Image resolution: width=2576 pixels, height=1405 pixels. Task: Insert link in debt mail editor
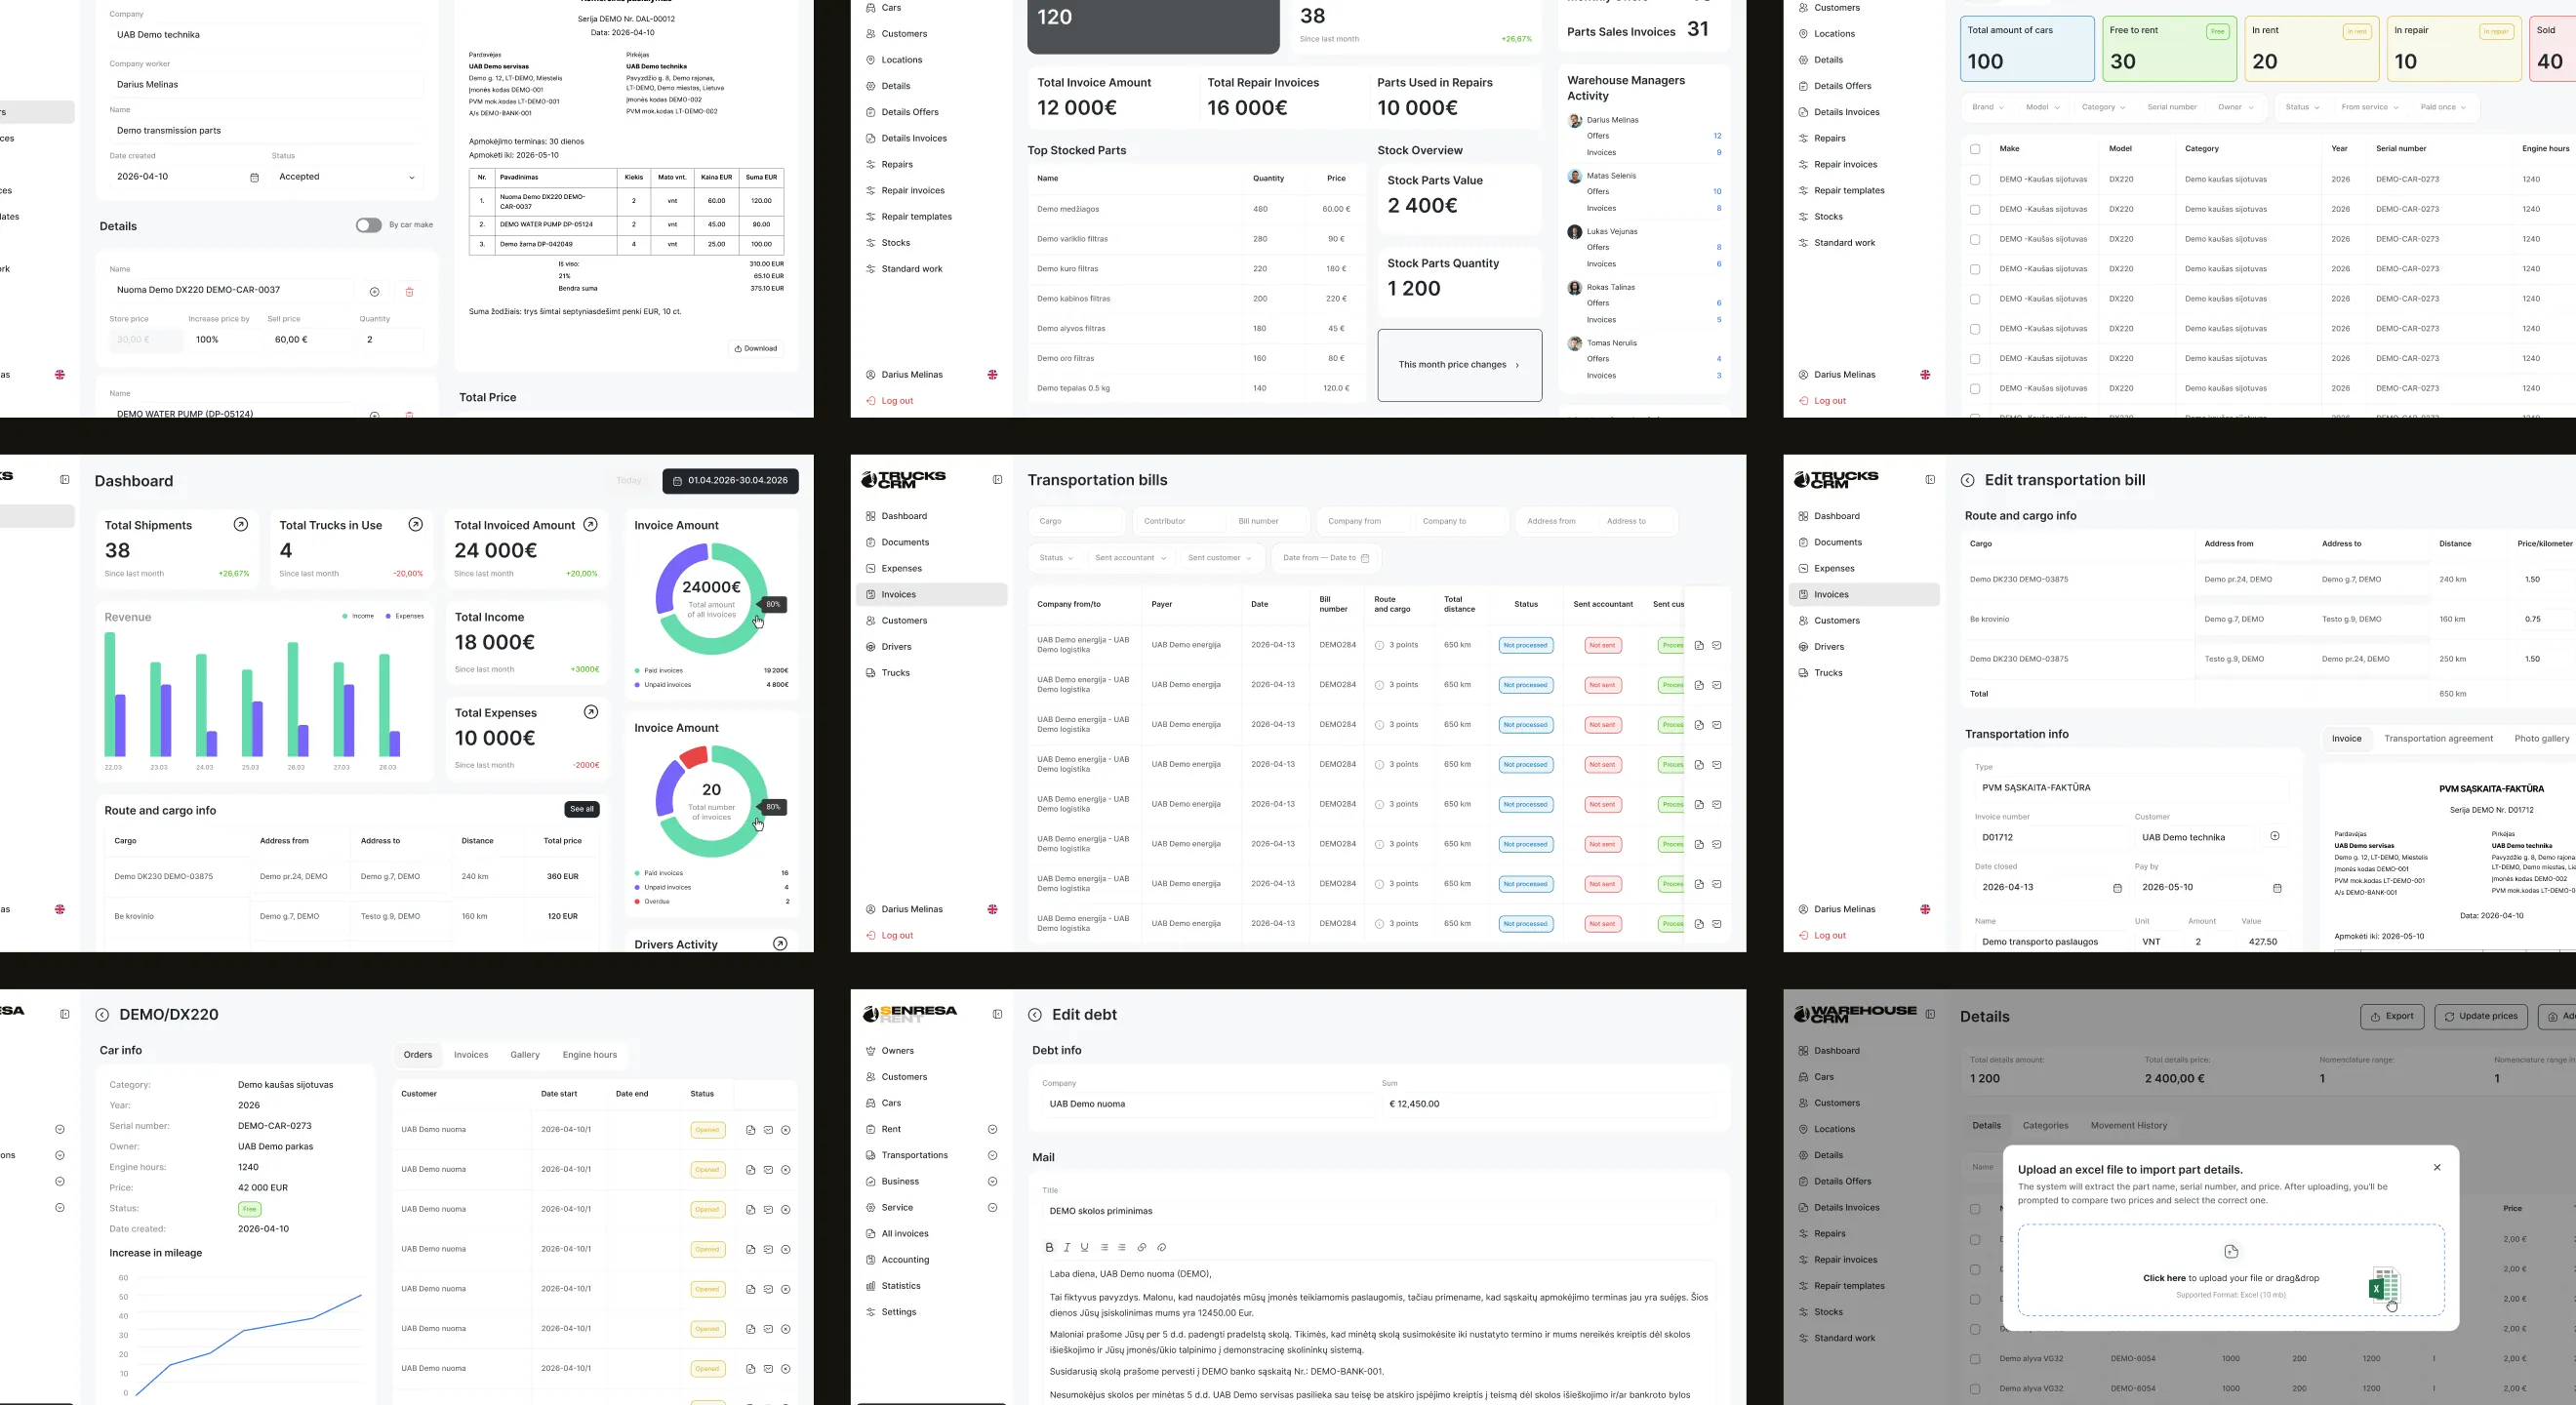tap(1142, 1248)
